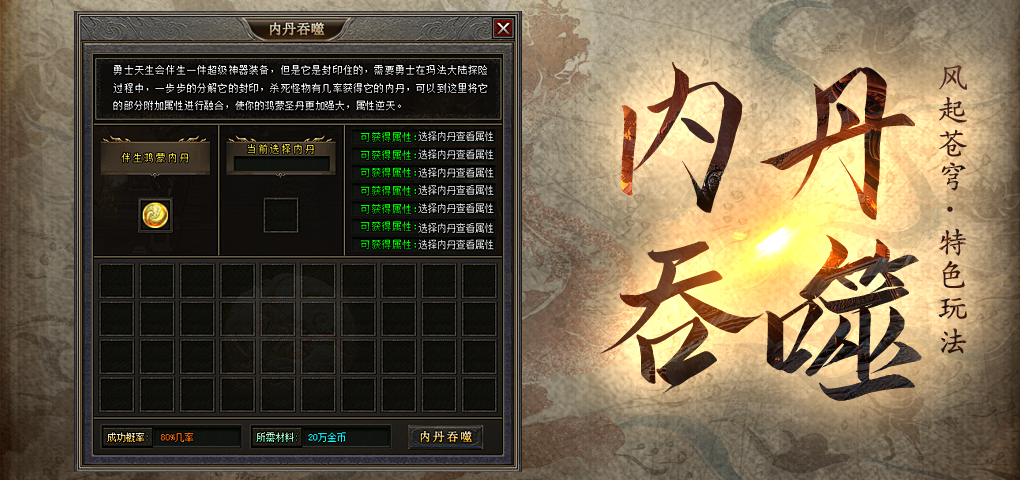Click the 伴生鸿蒙内丹 label plaque
This screenshot has width=1020, height=480.
[x=155, y=157]
